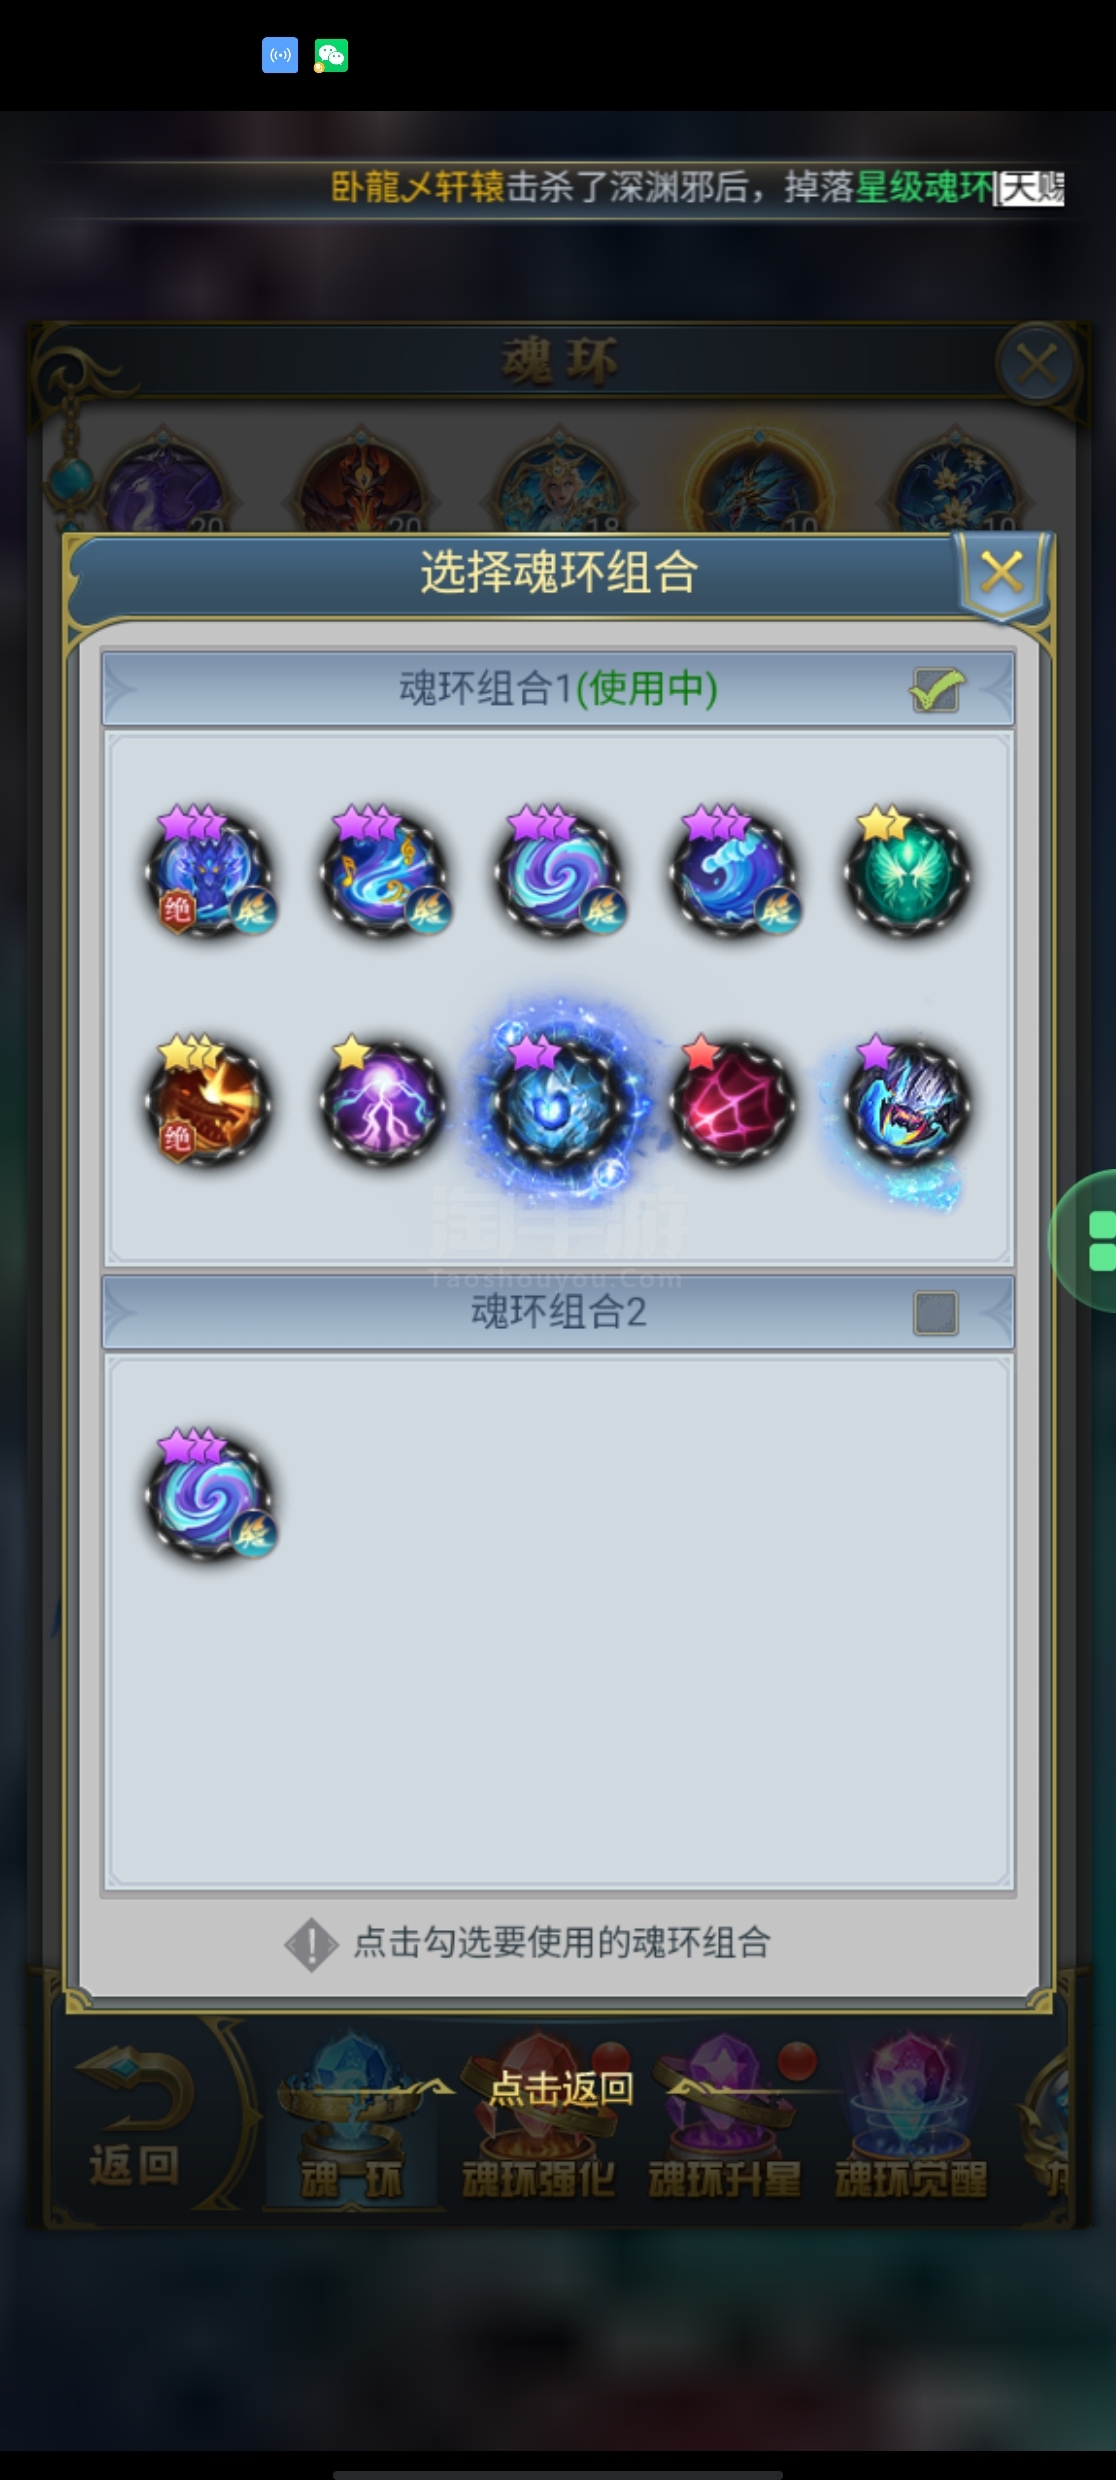Open the WeChat notification icon

tap(331, 55)
